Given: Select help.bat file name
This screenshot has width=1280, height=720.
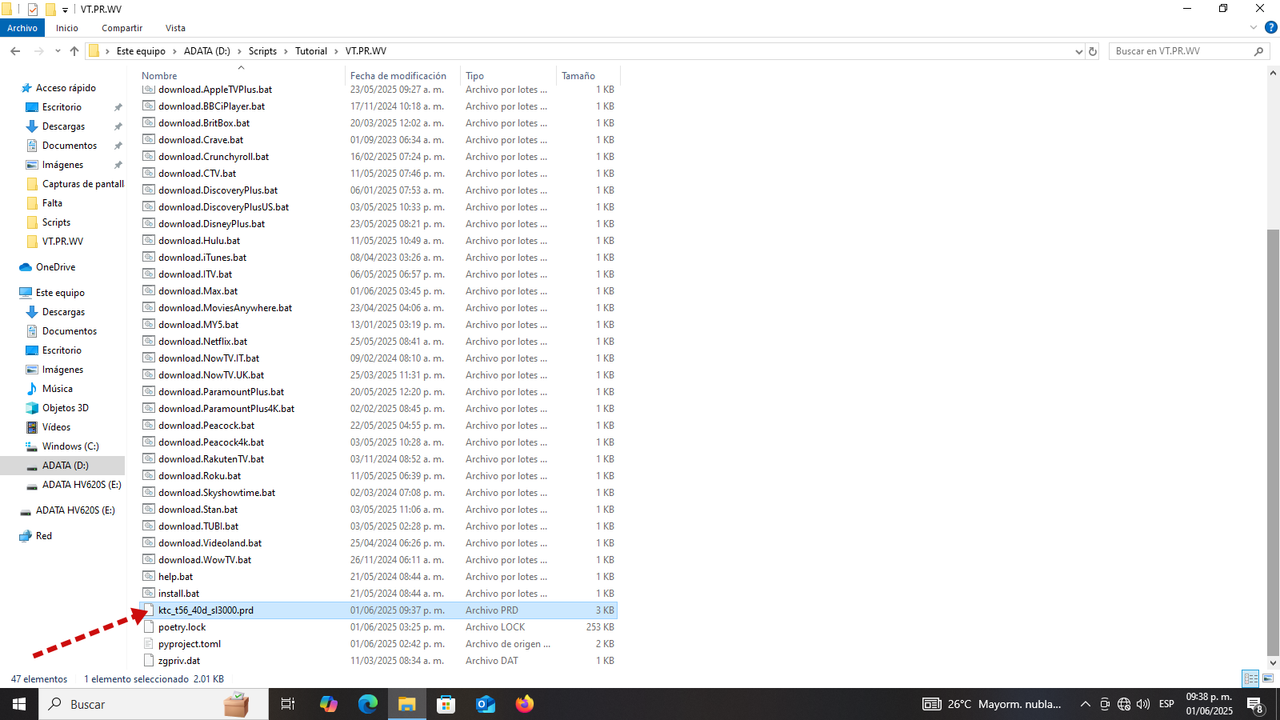Looking at the screenshot, I should point(175,576).
